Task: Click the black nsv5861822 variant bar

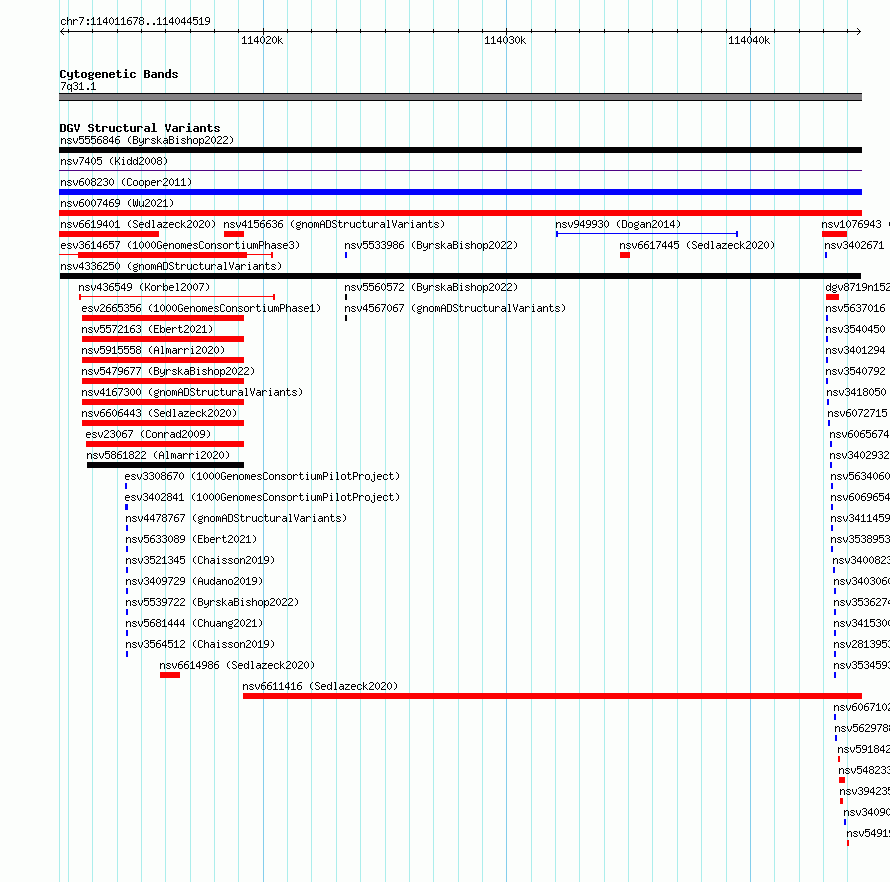Action: pos(165,465)
